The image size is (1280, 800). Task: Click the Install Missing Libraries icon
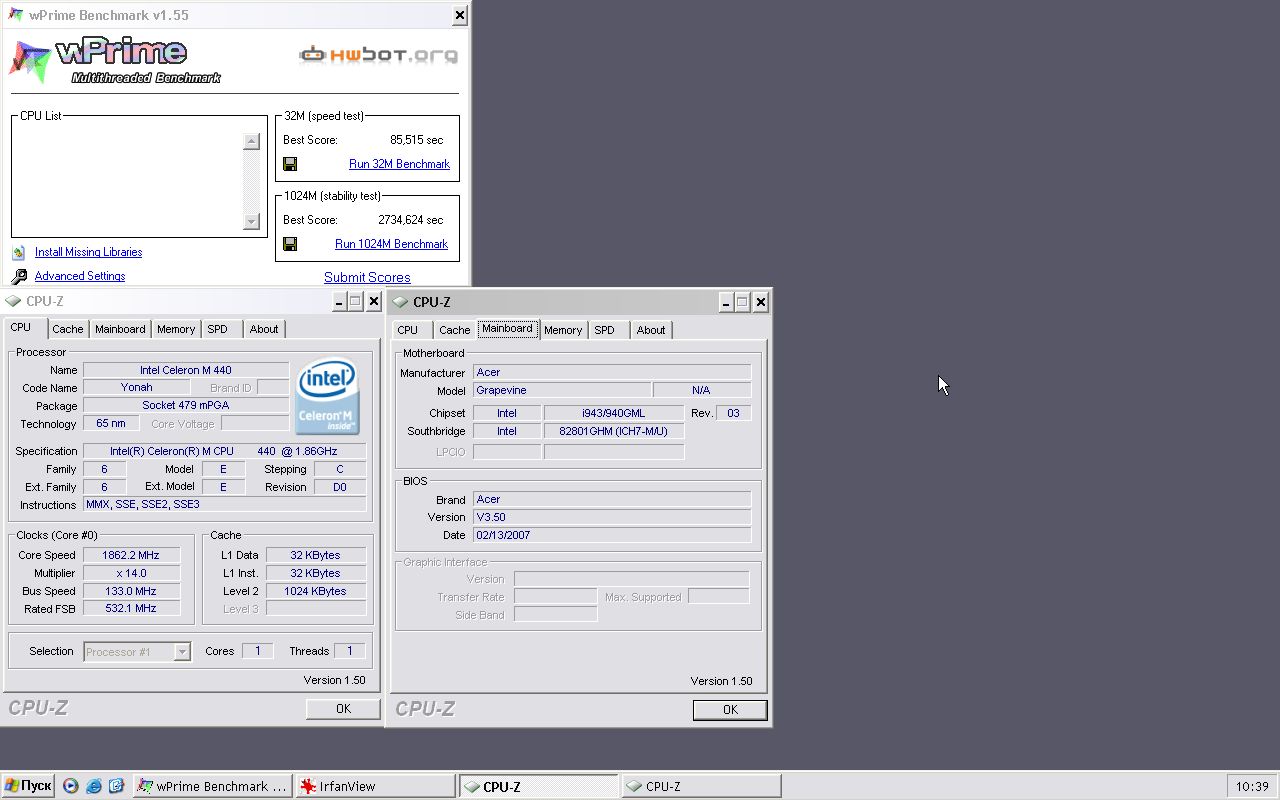point(18,252)
